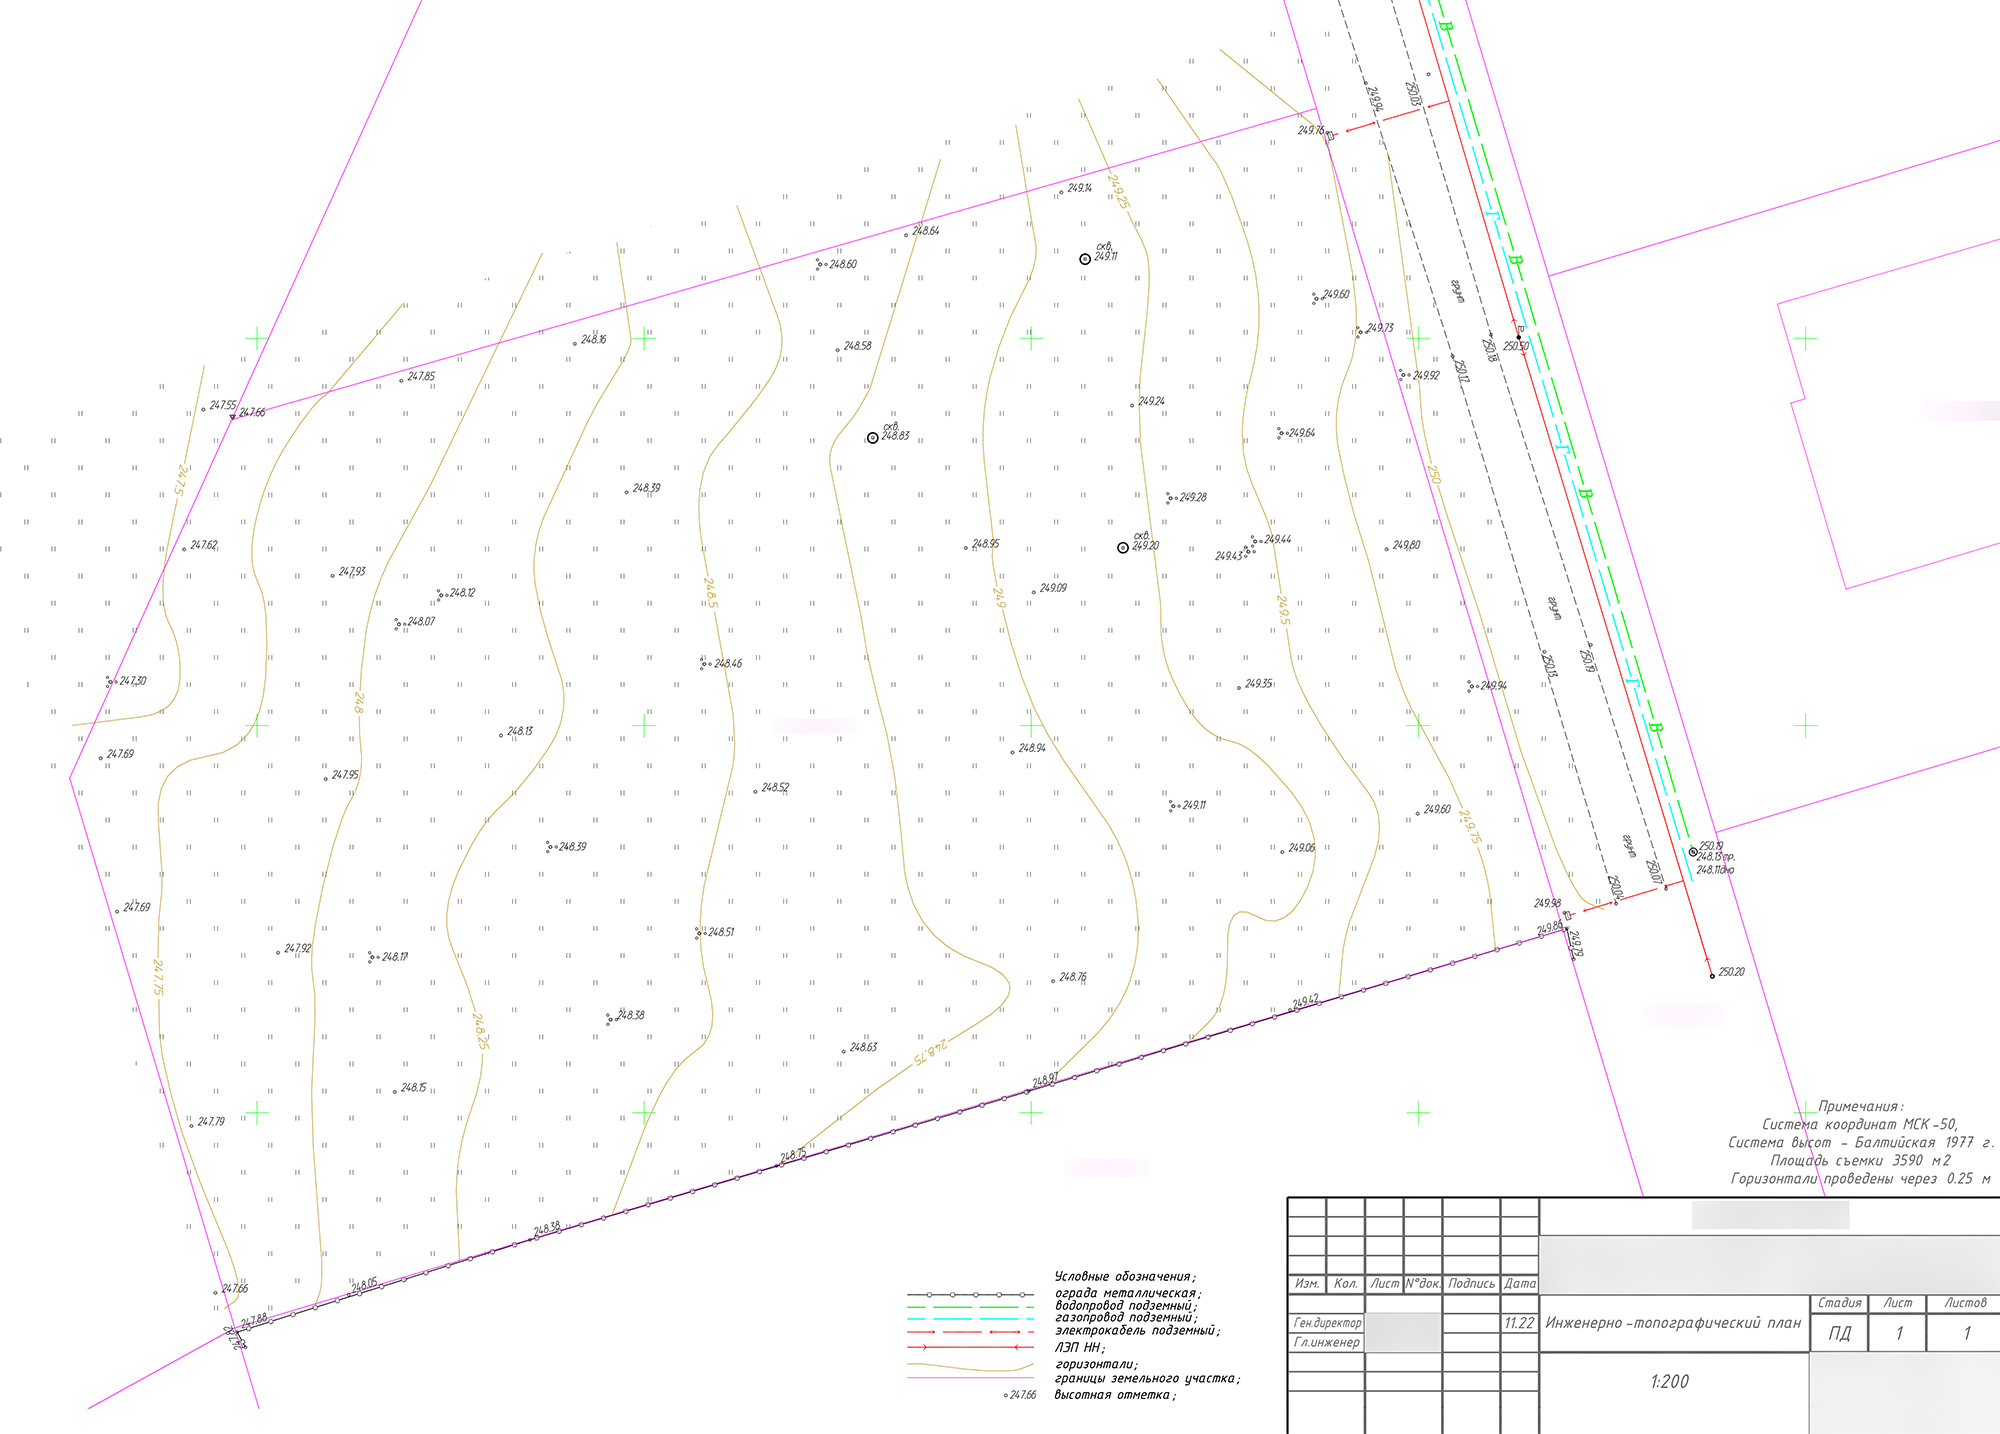Select the 'Ген.директор' title block cell
This screenshot has height=1434, width=2000.
point(1326,1323)
